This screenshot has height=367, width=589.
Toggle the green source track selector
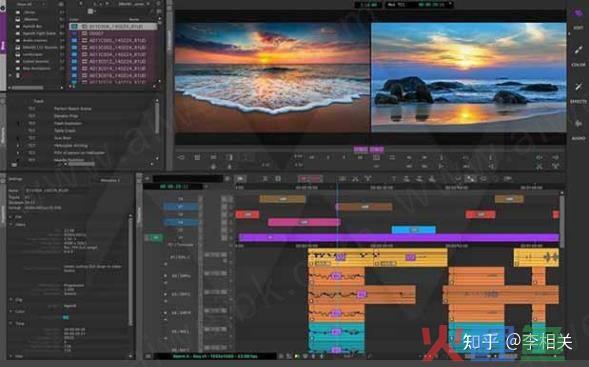[154, 237]
